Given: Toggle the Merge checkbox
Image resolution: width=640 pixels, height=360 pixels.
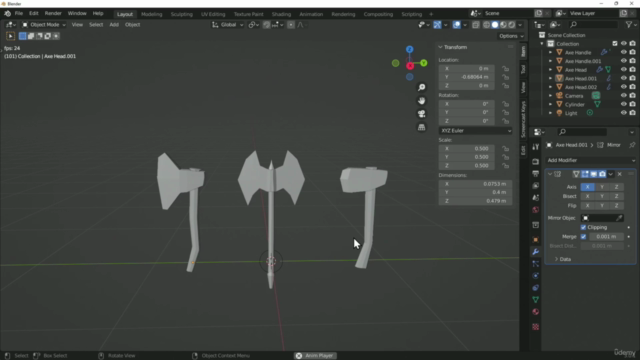Looking at the screenshot, I should pyautogui.click(x=583, y=237).
